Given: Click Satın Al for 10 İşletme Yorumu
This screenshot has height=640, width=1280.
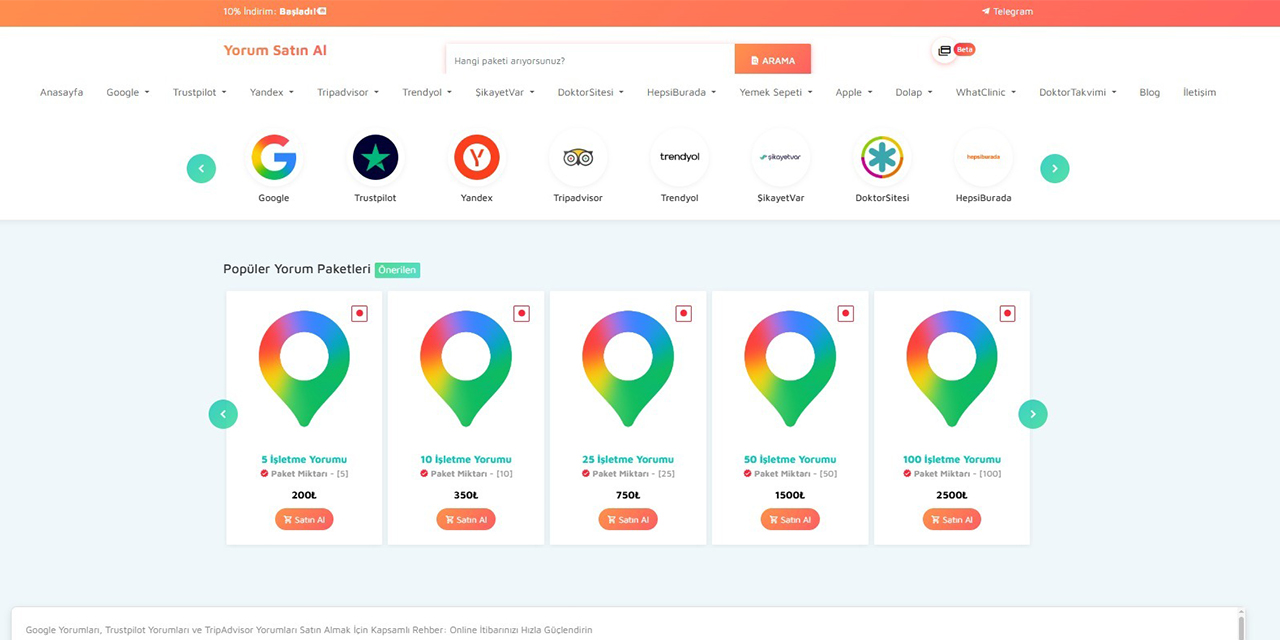Looking at the screenshot, I should click(466, 520).
